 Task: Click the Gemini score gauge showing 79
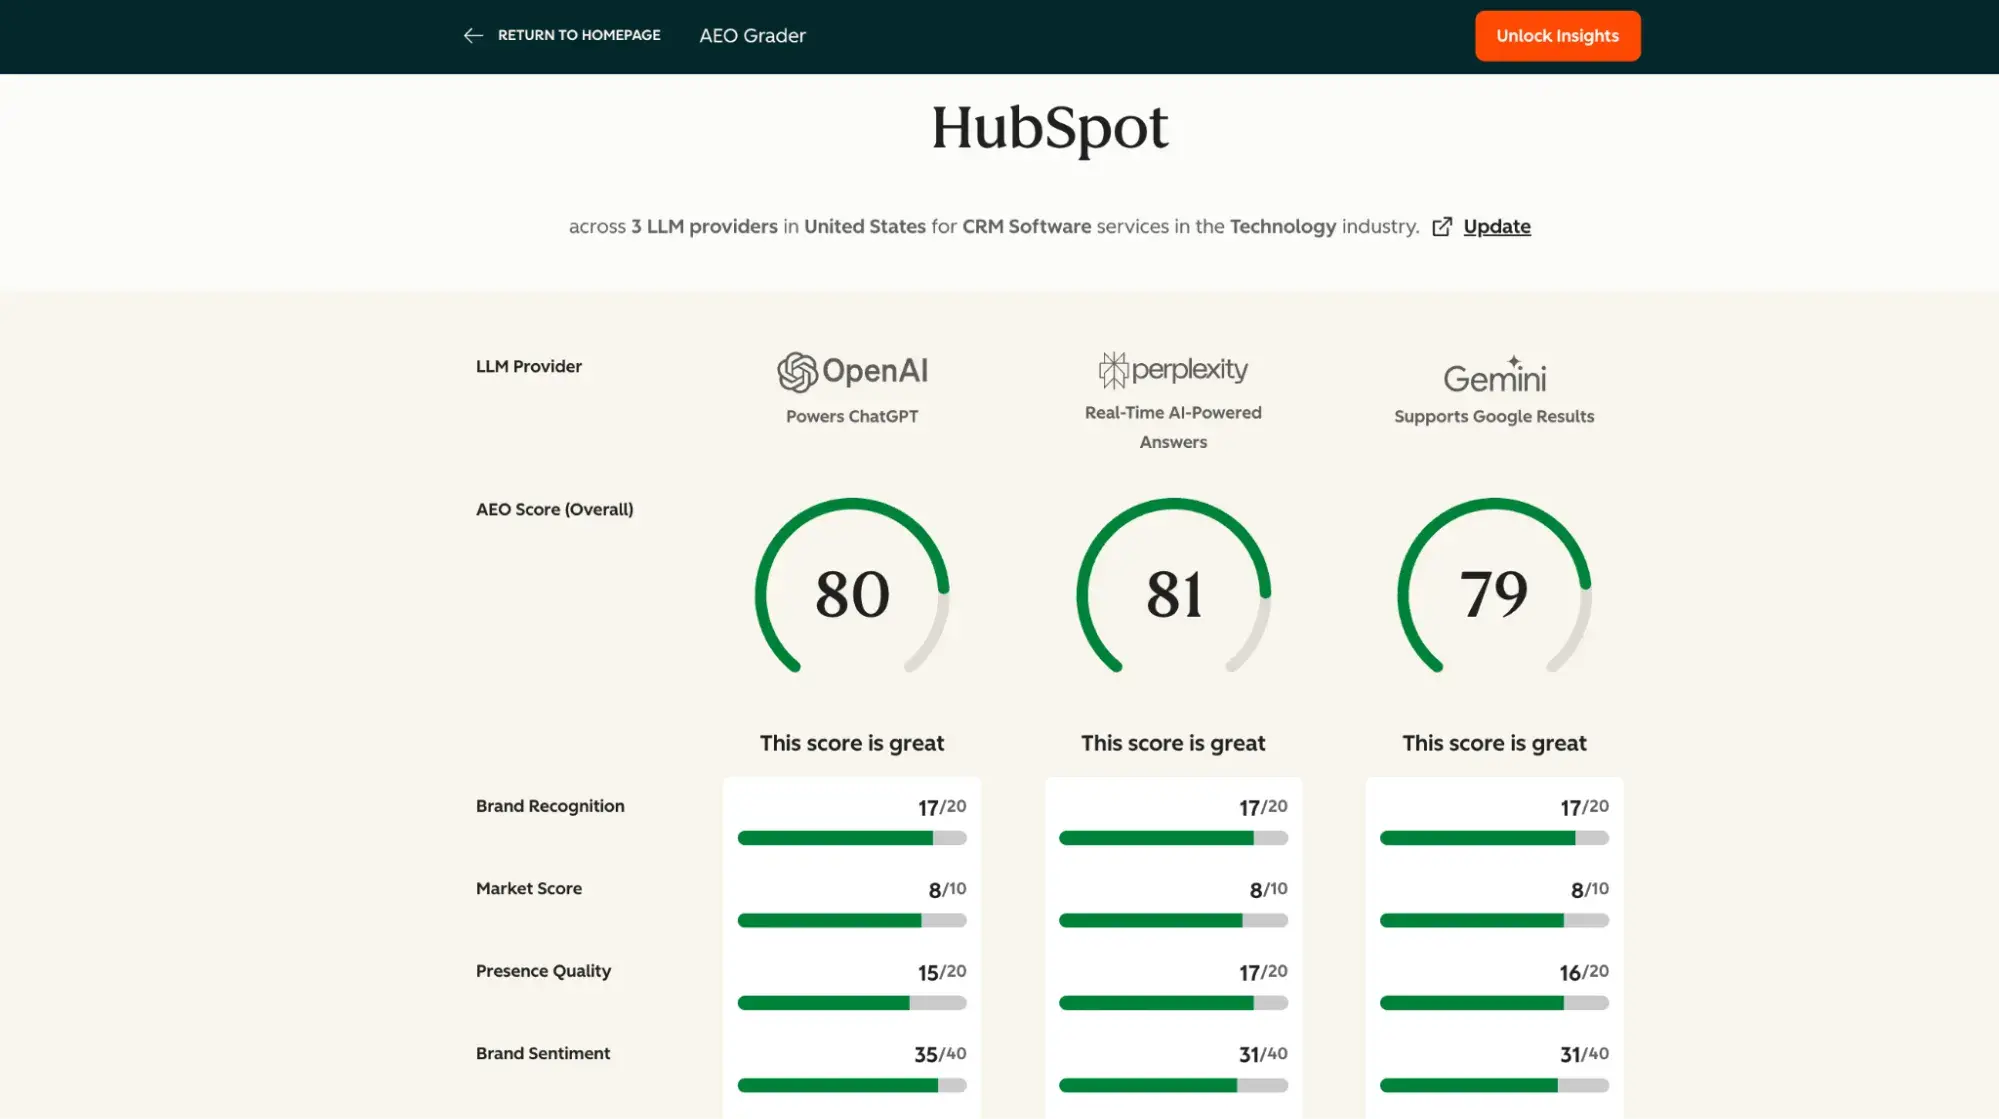click(1493, 592)
